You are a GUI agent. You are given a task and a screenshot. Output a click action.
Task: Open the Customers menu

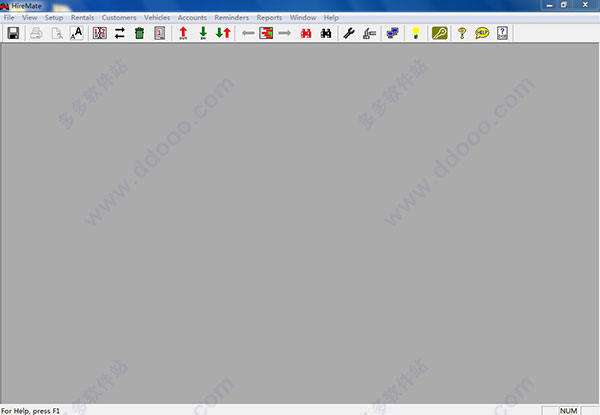(119, 18)
